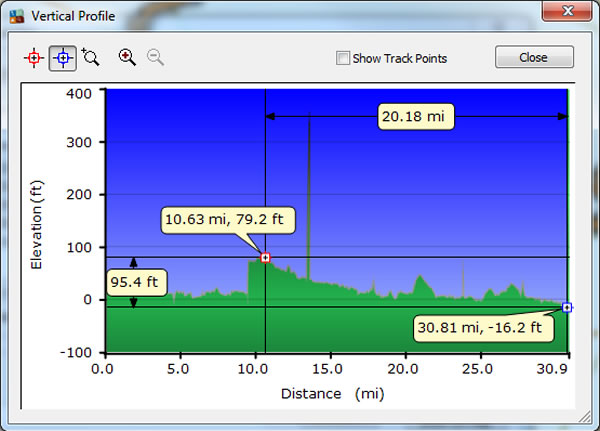Click the blue marker at 30.81 mi
Viewport: 600px width, 431px height.
pyautogui.click(x=567, y=307)
